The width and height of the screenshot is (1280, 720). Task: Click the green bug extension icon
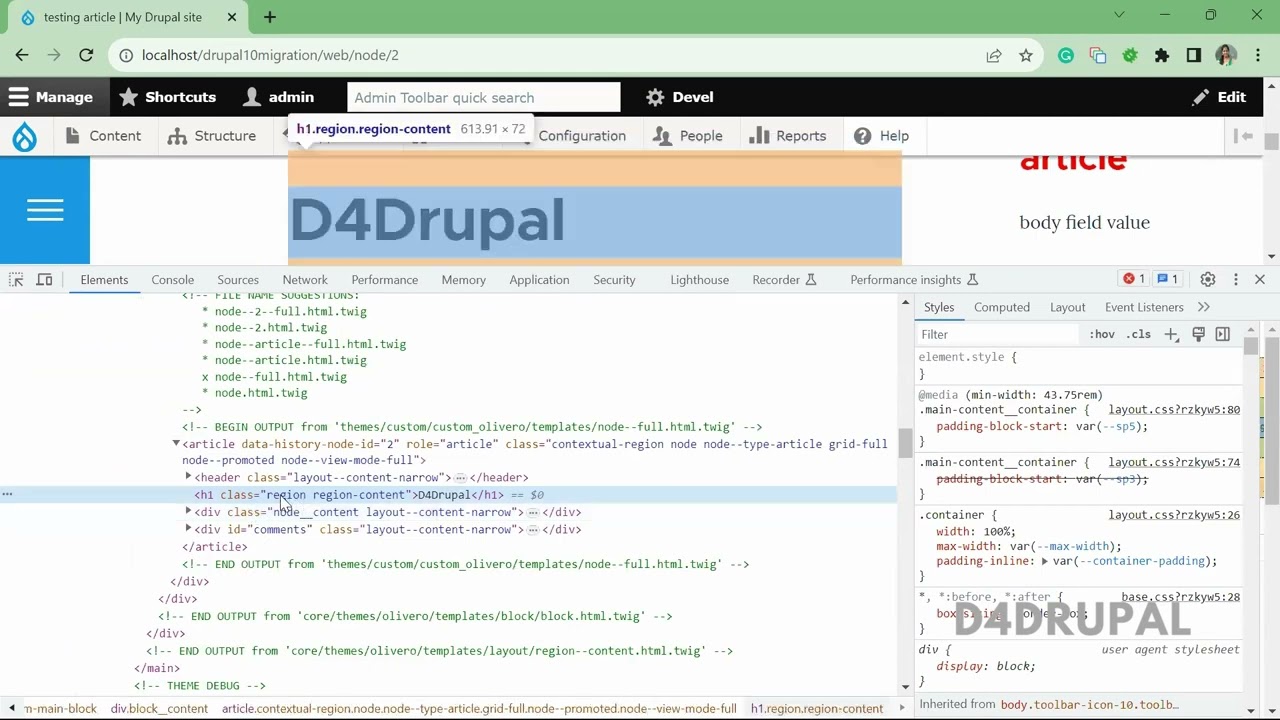tap(1130, 56)
